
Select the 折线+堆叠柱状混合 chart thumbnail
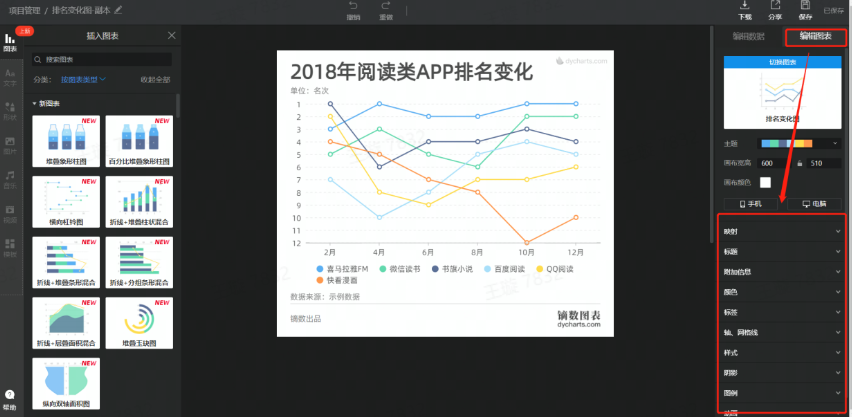139,202
